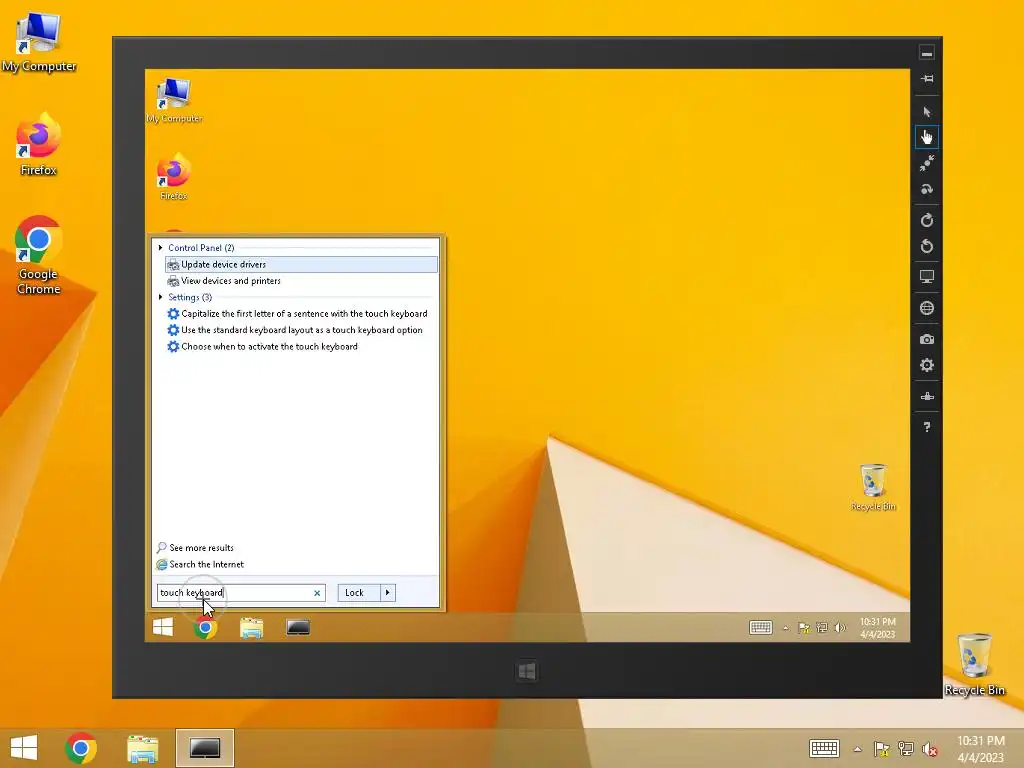The height and width of the screenshot is (768, 1024).
Task: Select Firefox icon inside simulator
Action: coord(174,176)
